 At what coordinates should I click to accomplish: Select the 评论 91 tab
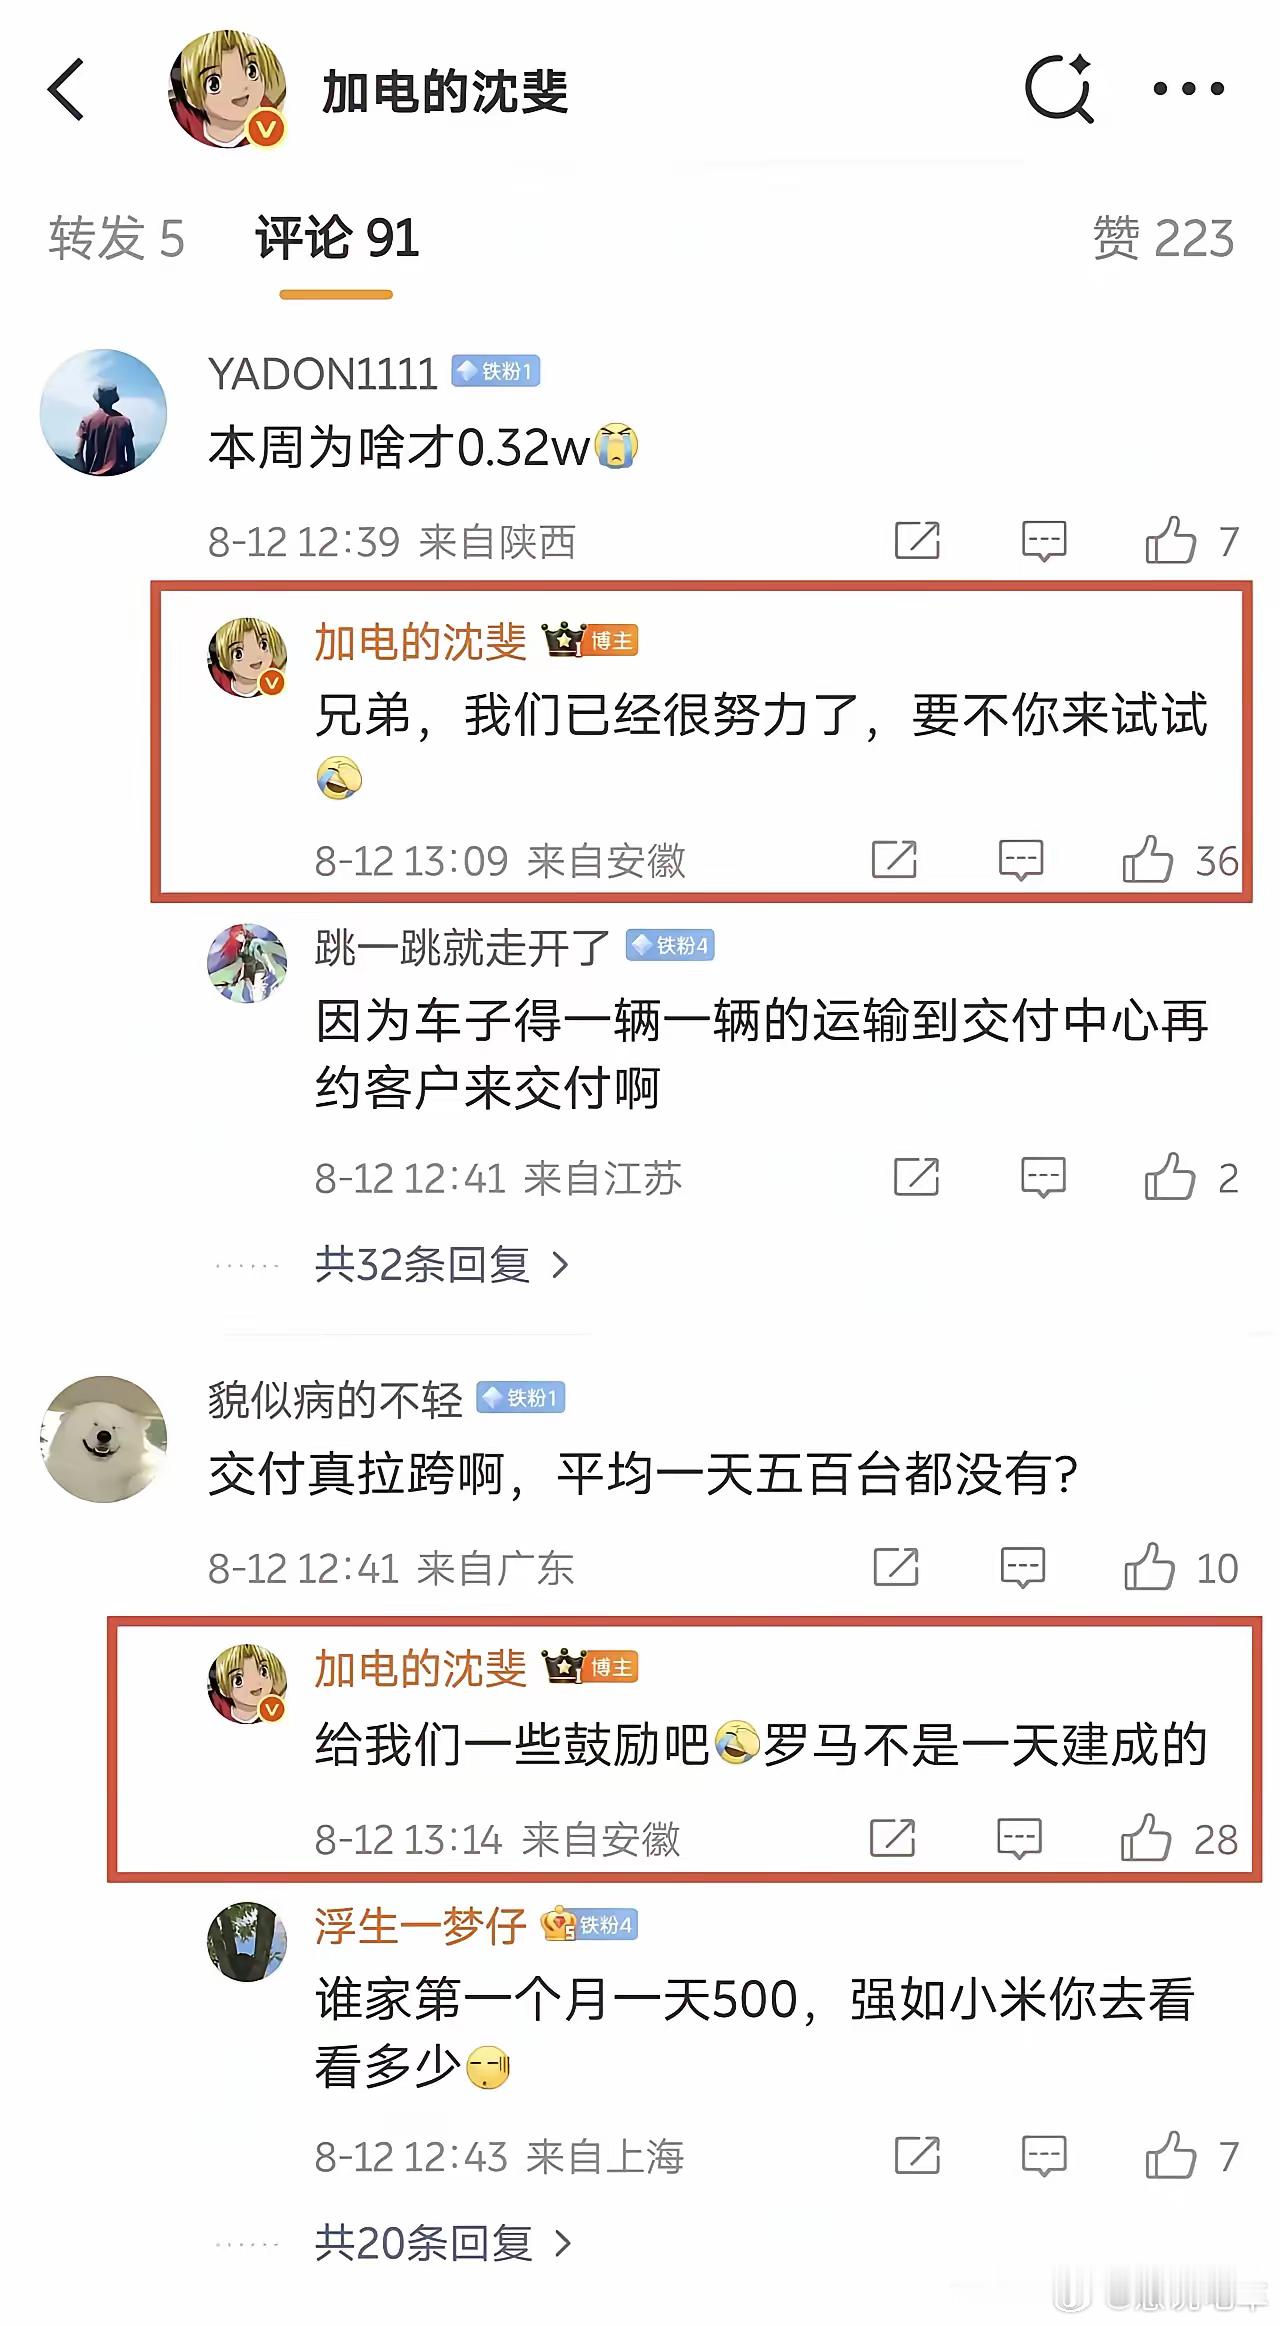337,238
